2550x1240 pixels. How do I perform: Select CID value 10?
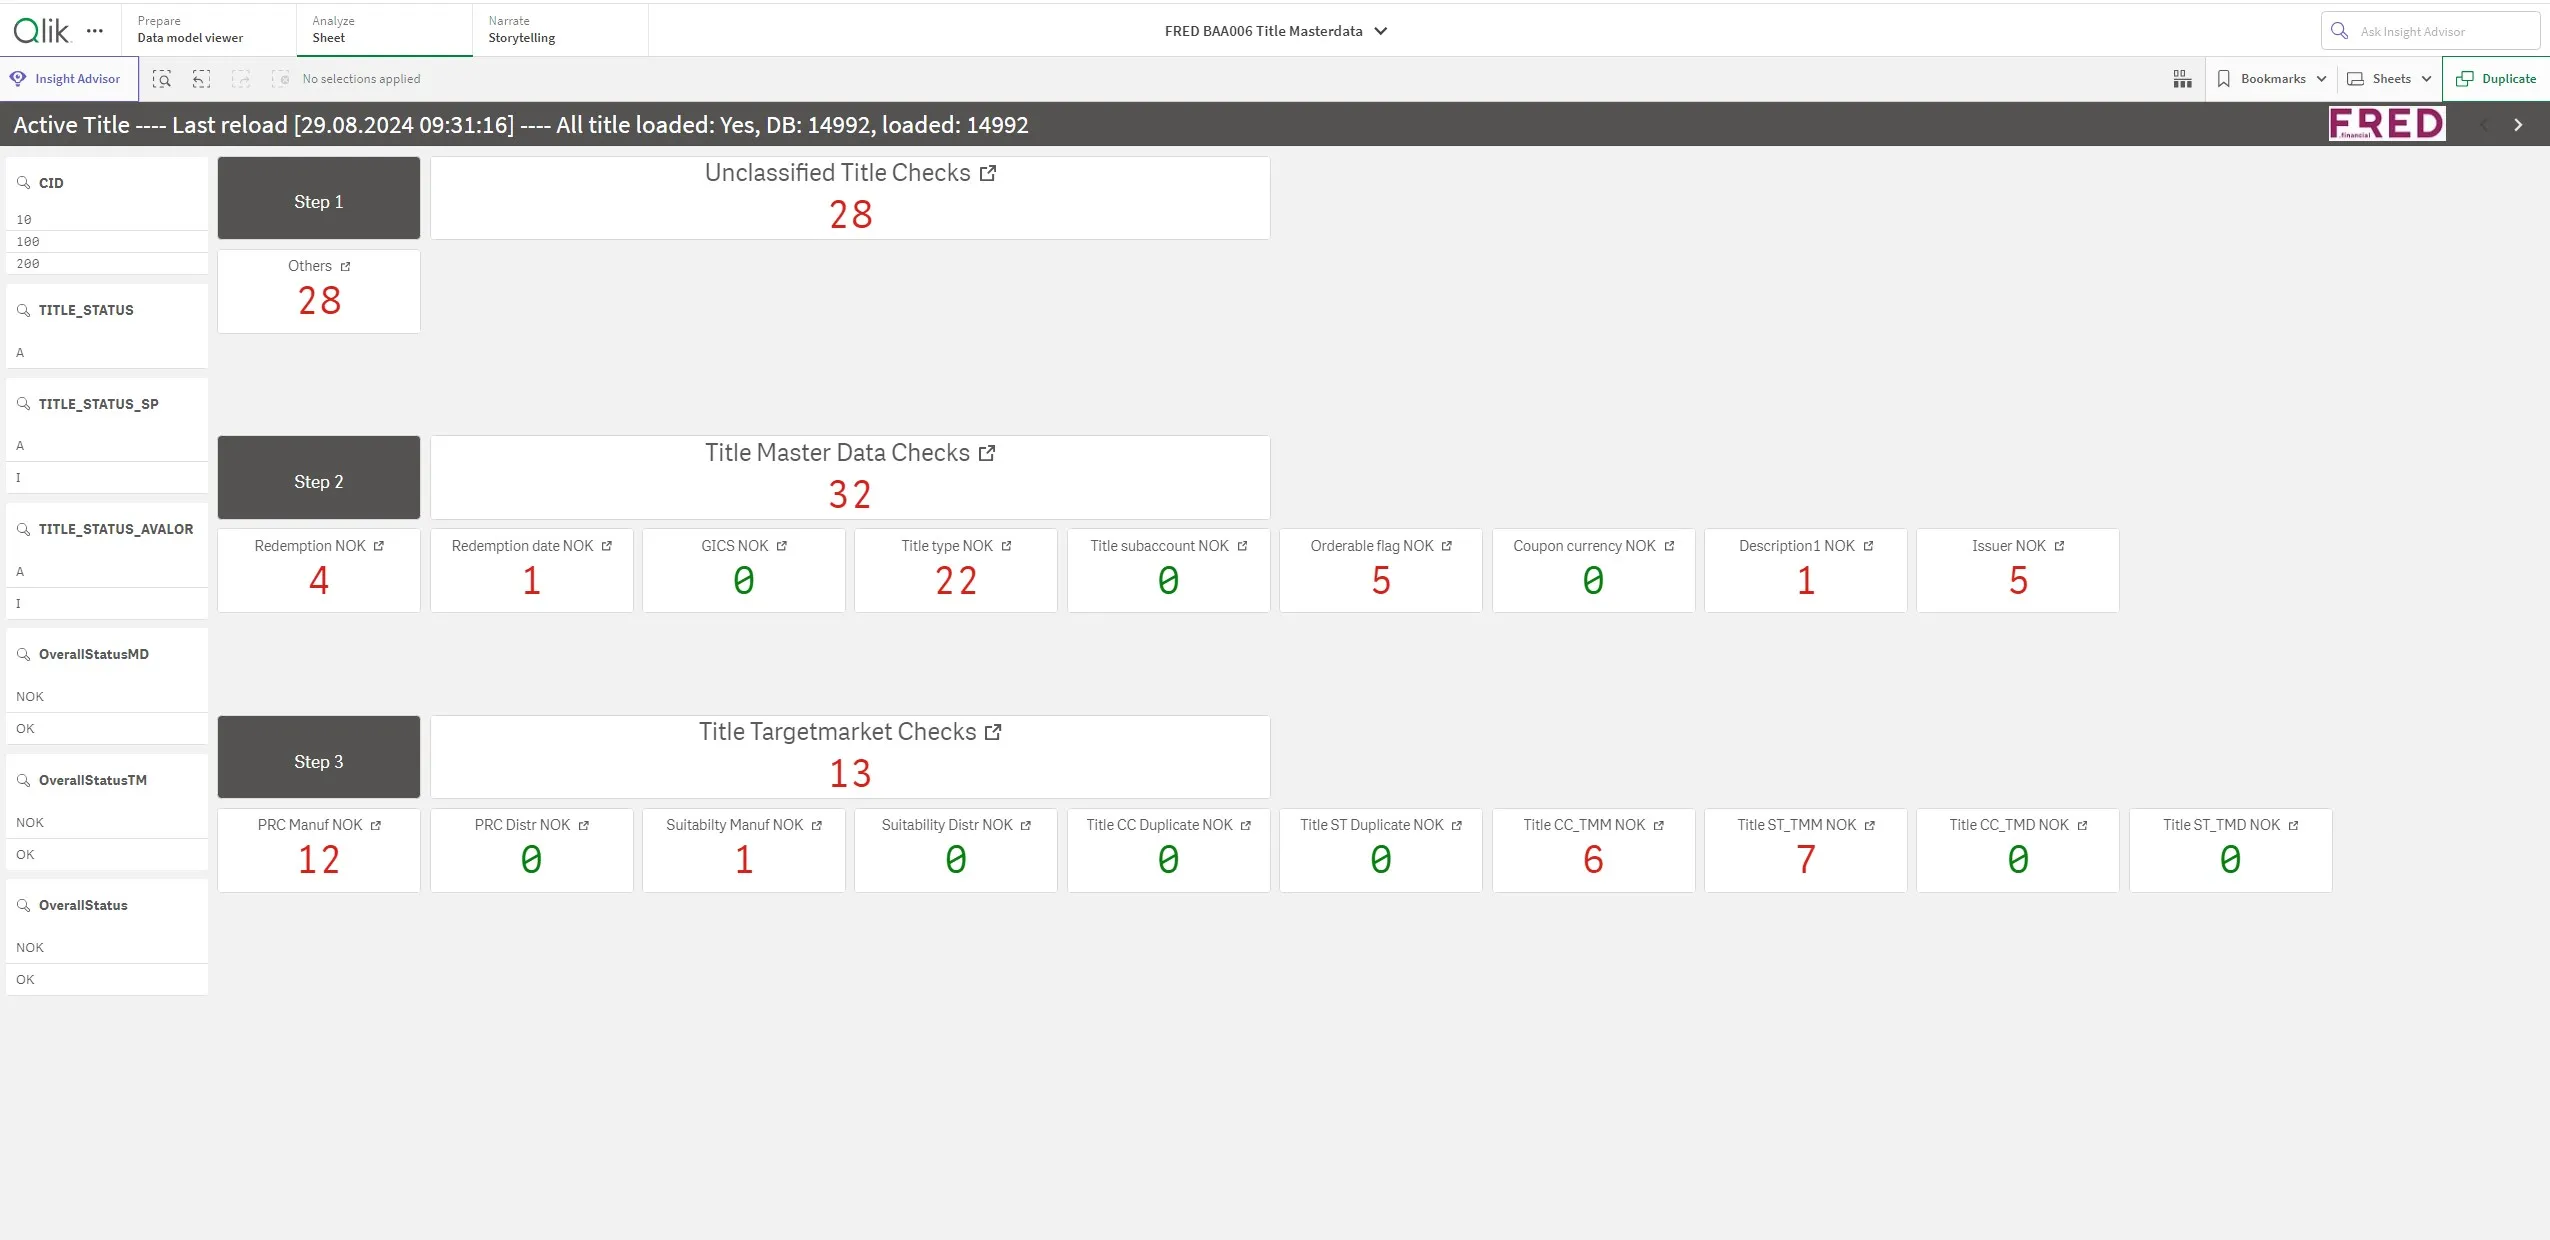click(x=107, y=220)
